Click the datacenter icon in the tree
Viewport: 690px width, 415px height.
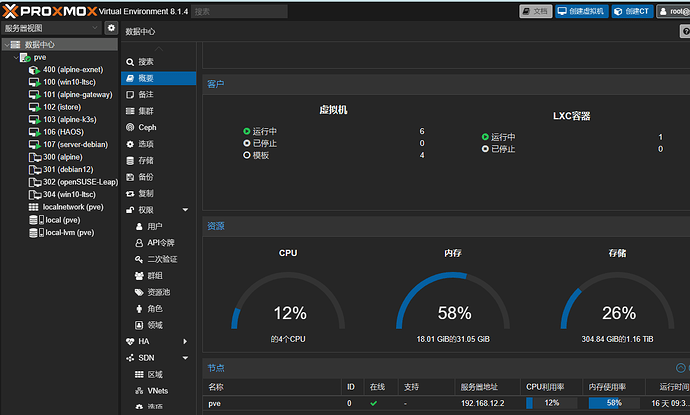click(x=16, y=45)
